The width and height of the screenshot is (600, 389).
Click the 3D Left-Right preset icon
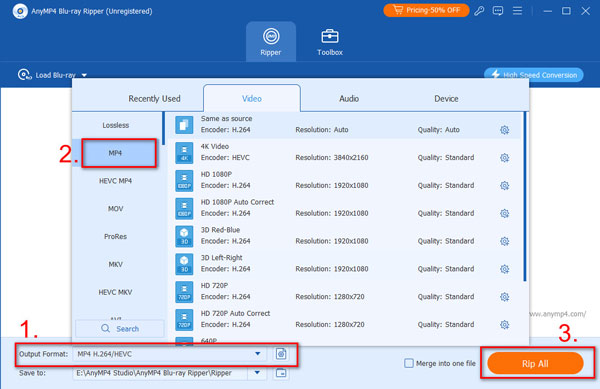(184, 264)
